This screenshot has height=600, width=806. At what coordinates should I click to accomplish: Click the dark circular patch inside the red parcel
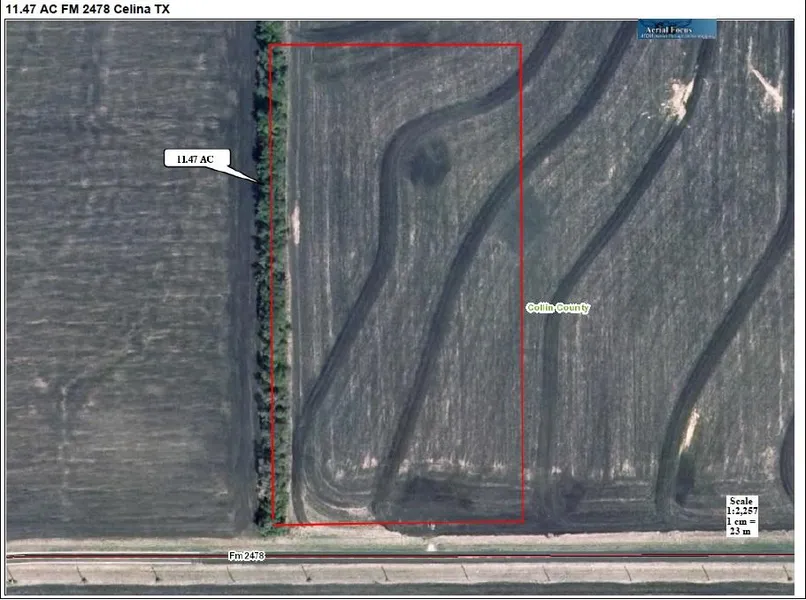(430, 160)
